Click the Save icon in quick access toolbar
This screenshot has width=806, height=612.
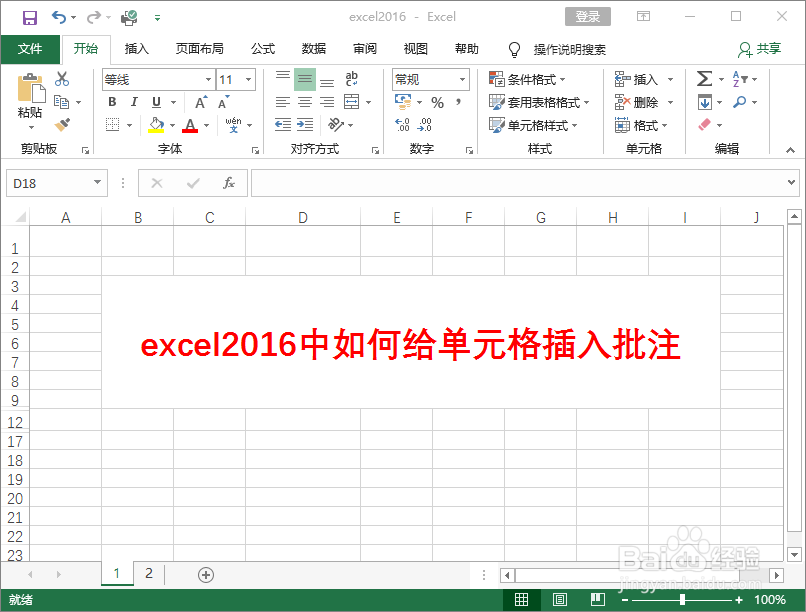[30, 17]
